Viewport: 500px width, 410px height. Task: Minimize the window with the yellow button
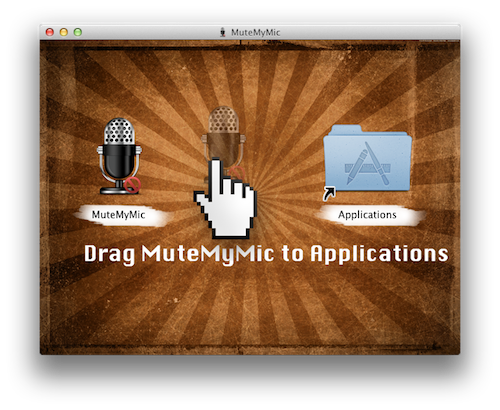pyautogui.click(x=64, y=32)
